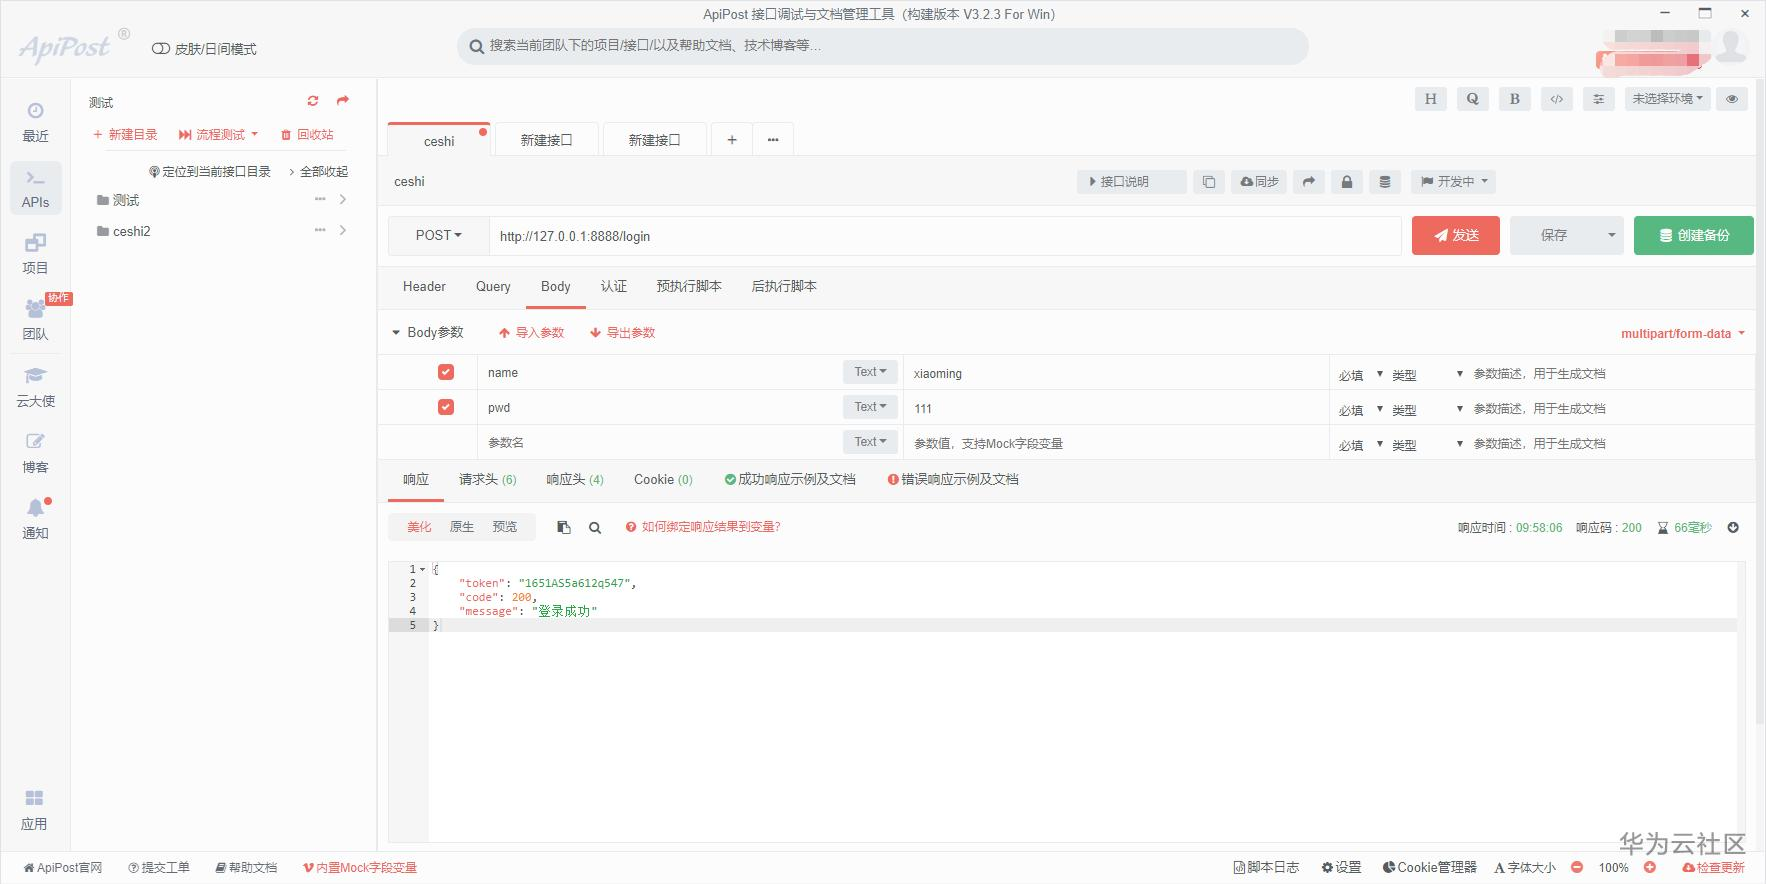Uncheck the pwd parameter checkbox
The image size is (1766, 884).
pos(446,407)
